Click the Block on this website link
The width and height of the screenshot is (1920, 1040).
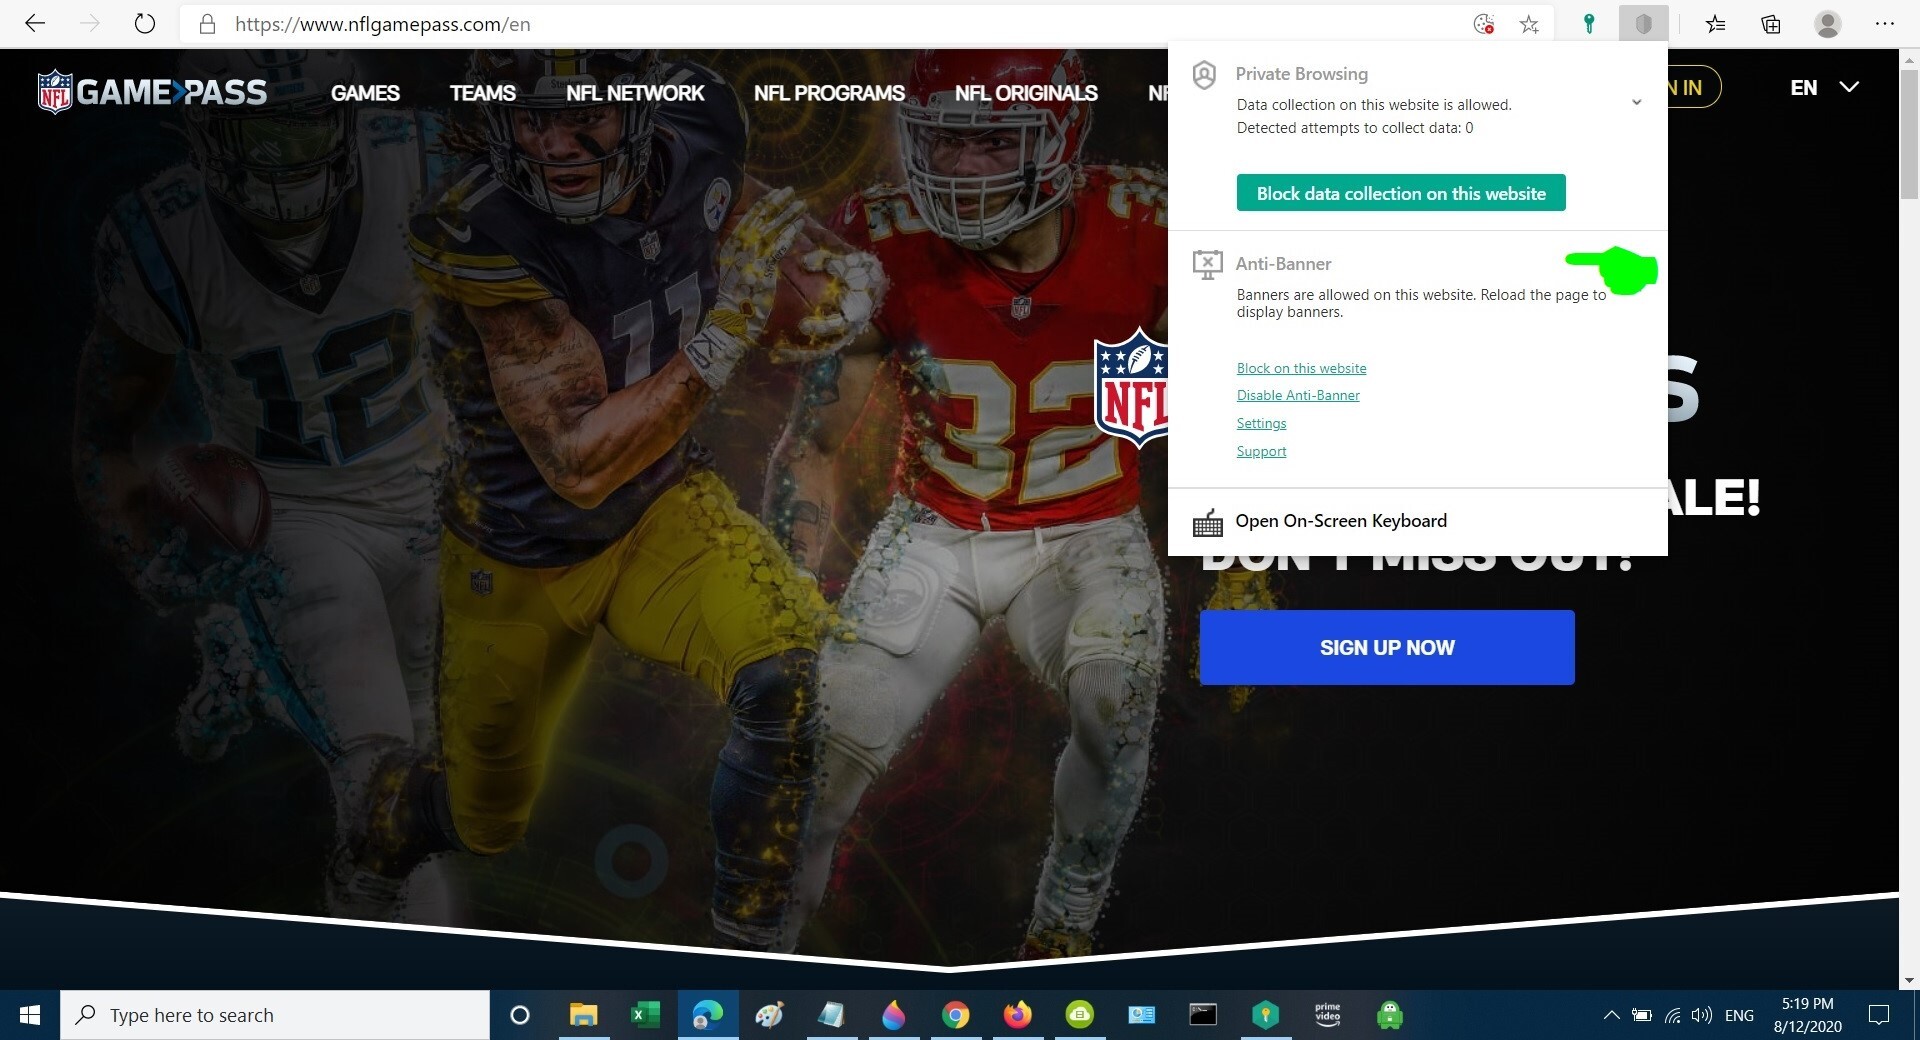(x=1301, y=368)
